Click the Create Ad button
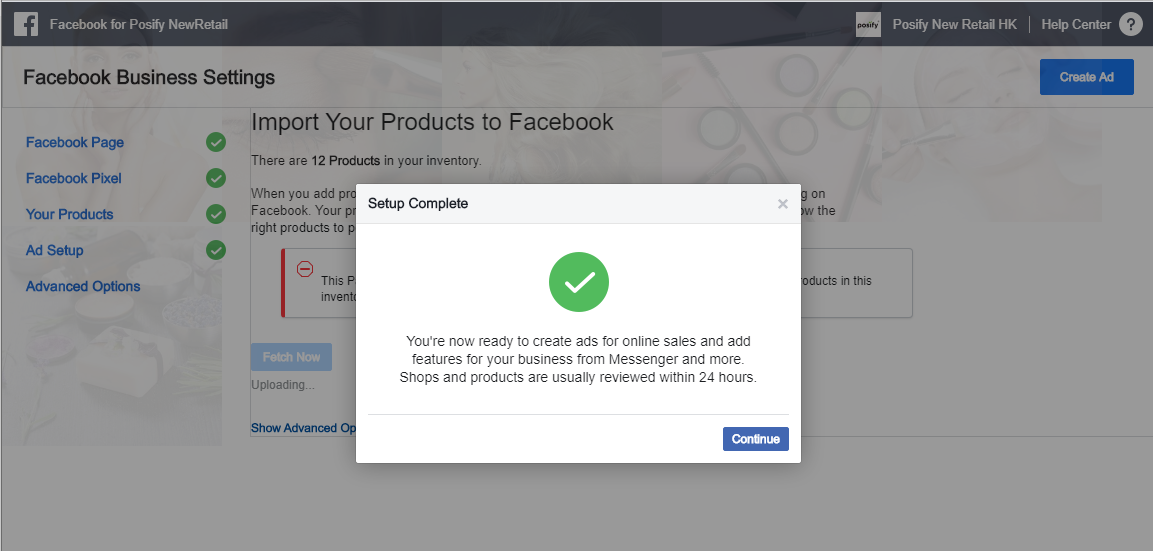The width and height of the screenshot is (1153, 551). pyautogui.click(x=1087, y=77)
